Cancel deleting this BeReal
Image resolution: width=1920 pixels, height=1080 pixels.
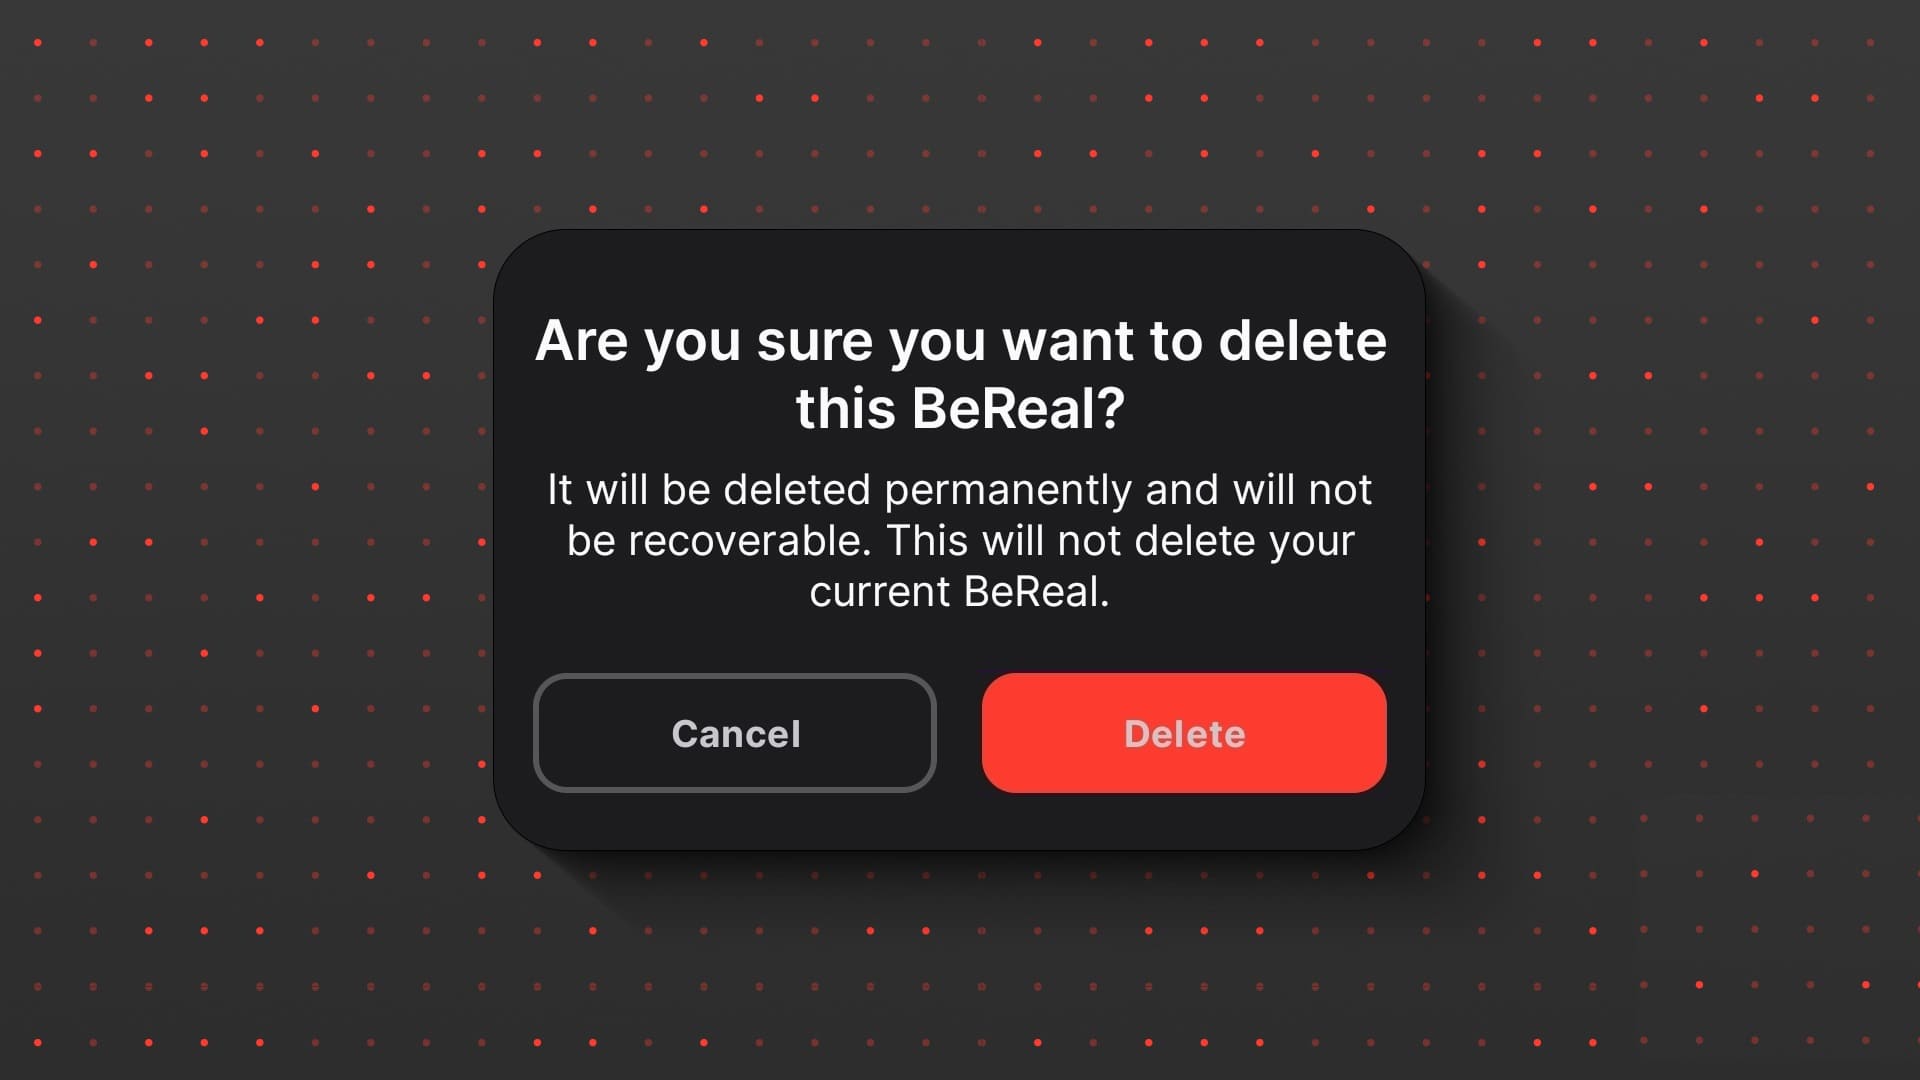pos(735,733)
